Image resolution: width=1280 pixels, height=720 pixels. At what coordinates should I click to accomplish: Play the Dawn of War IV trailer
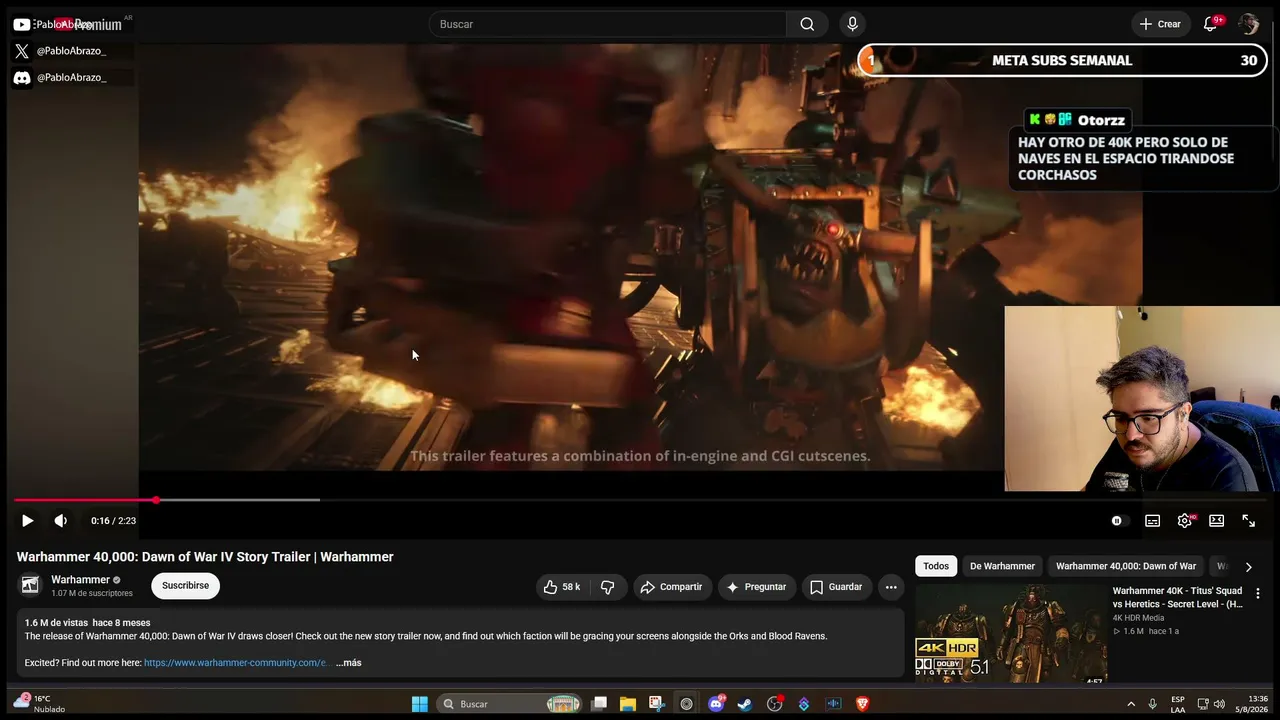coord(27,521)
